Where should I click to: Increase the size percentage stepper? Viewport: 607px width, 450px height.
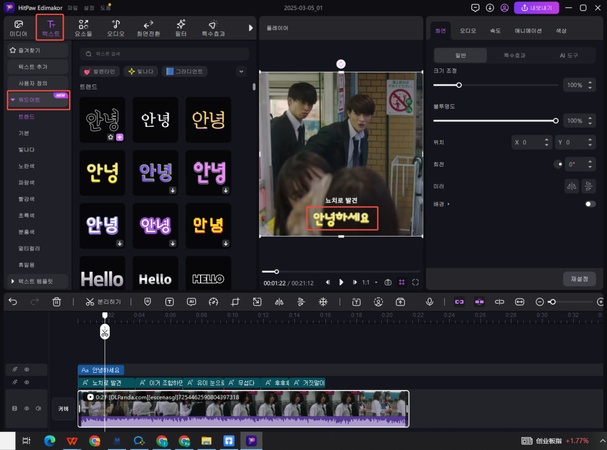pyautogui.click(x=590, y=82)
